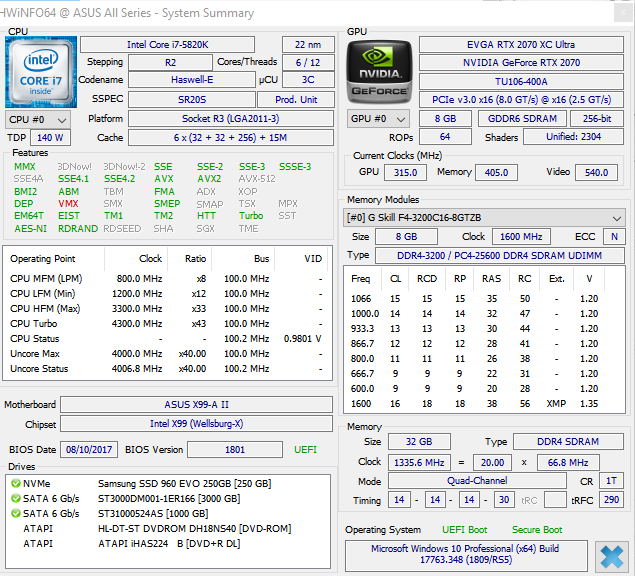Click the ASUS X99-A II motherboard field
The image size is (635, 576).
pos(196,405)
